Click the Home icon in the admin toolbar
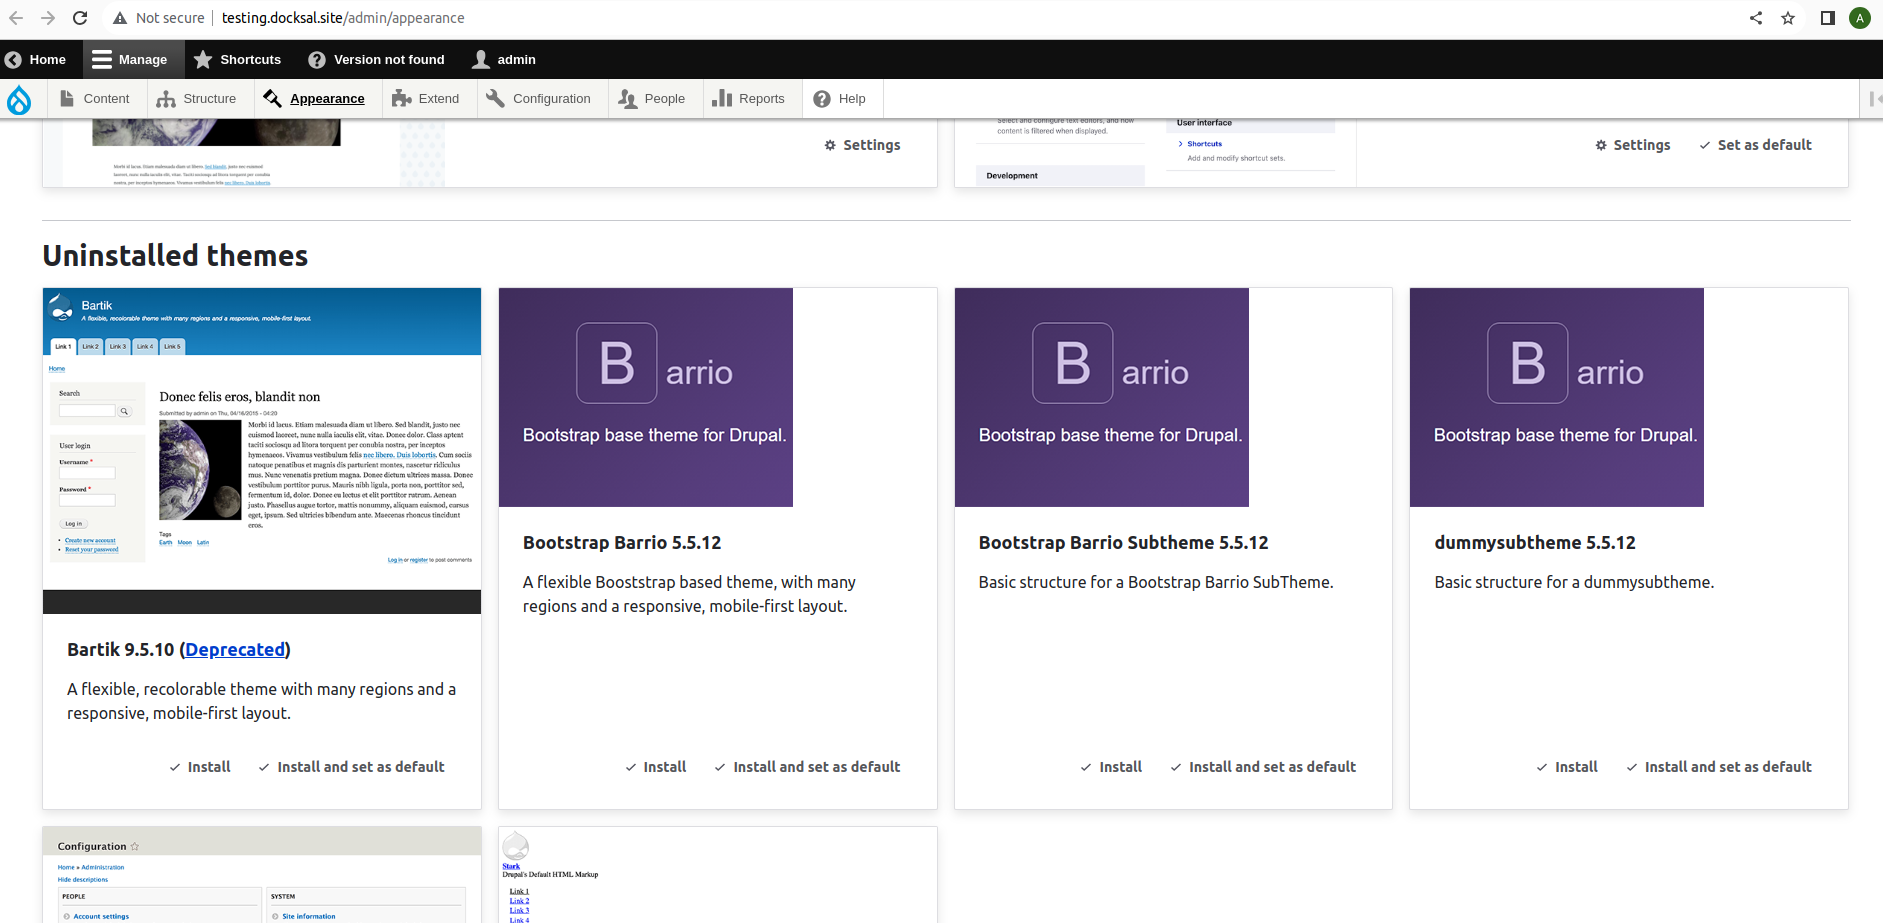The width and height of the screenshot is (1883, 923). pos(12,59)
